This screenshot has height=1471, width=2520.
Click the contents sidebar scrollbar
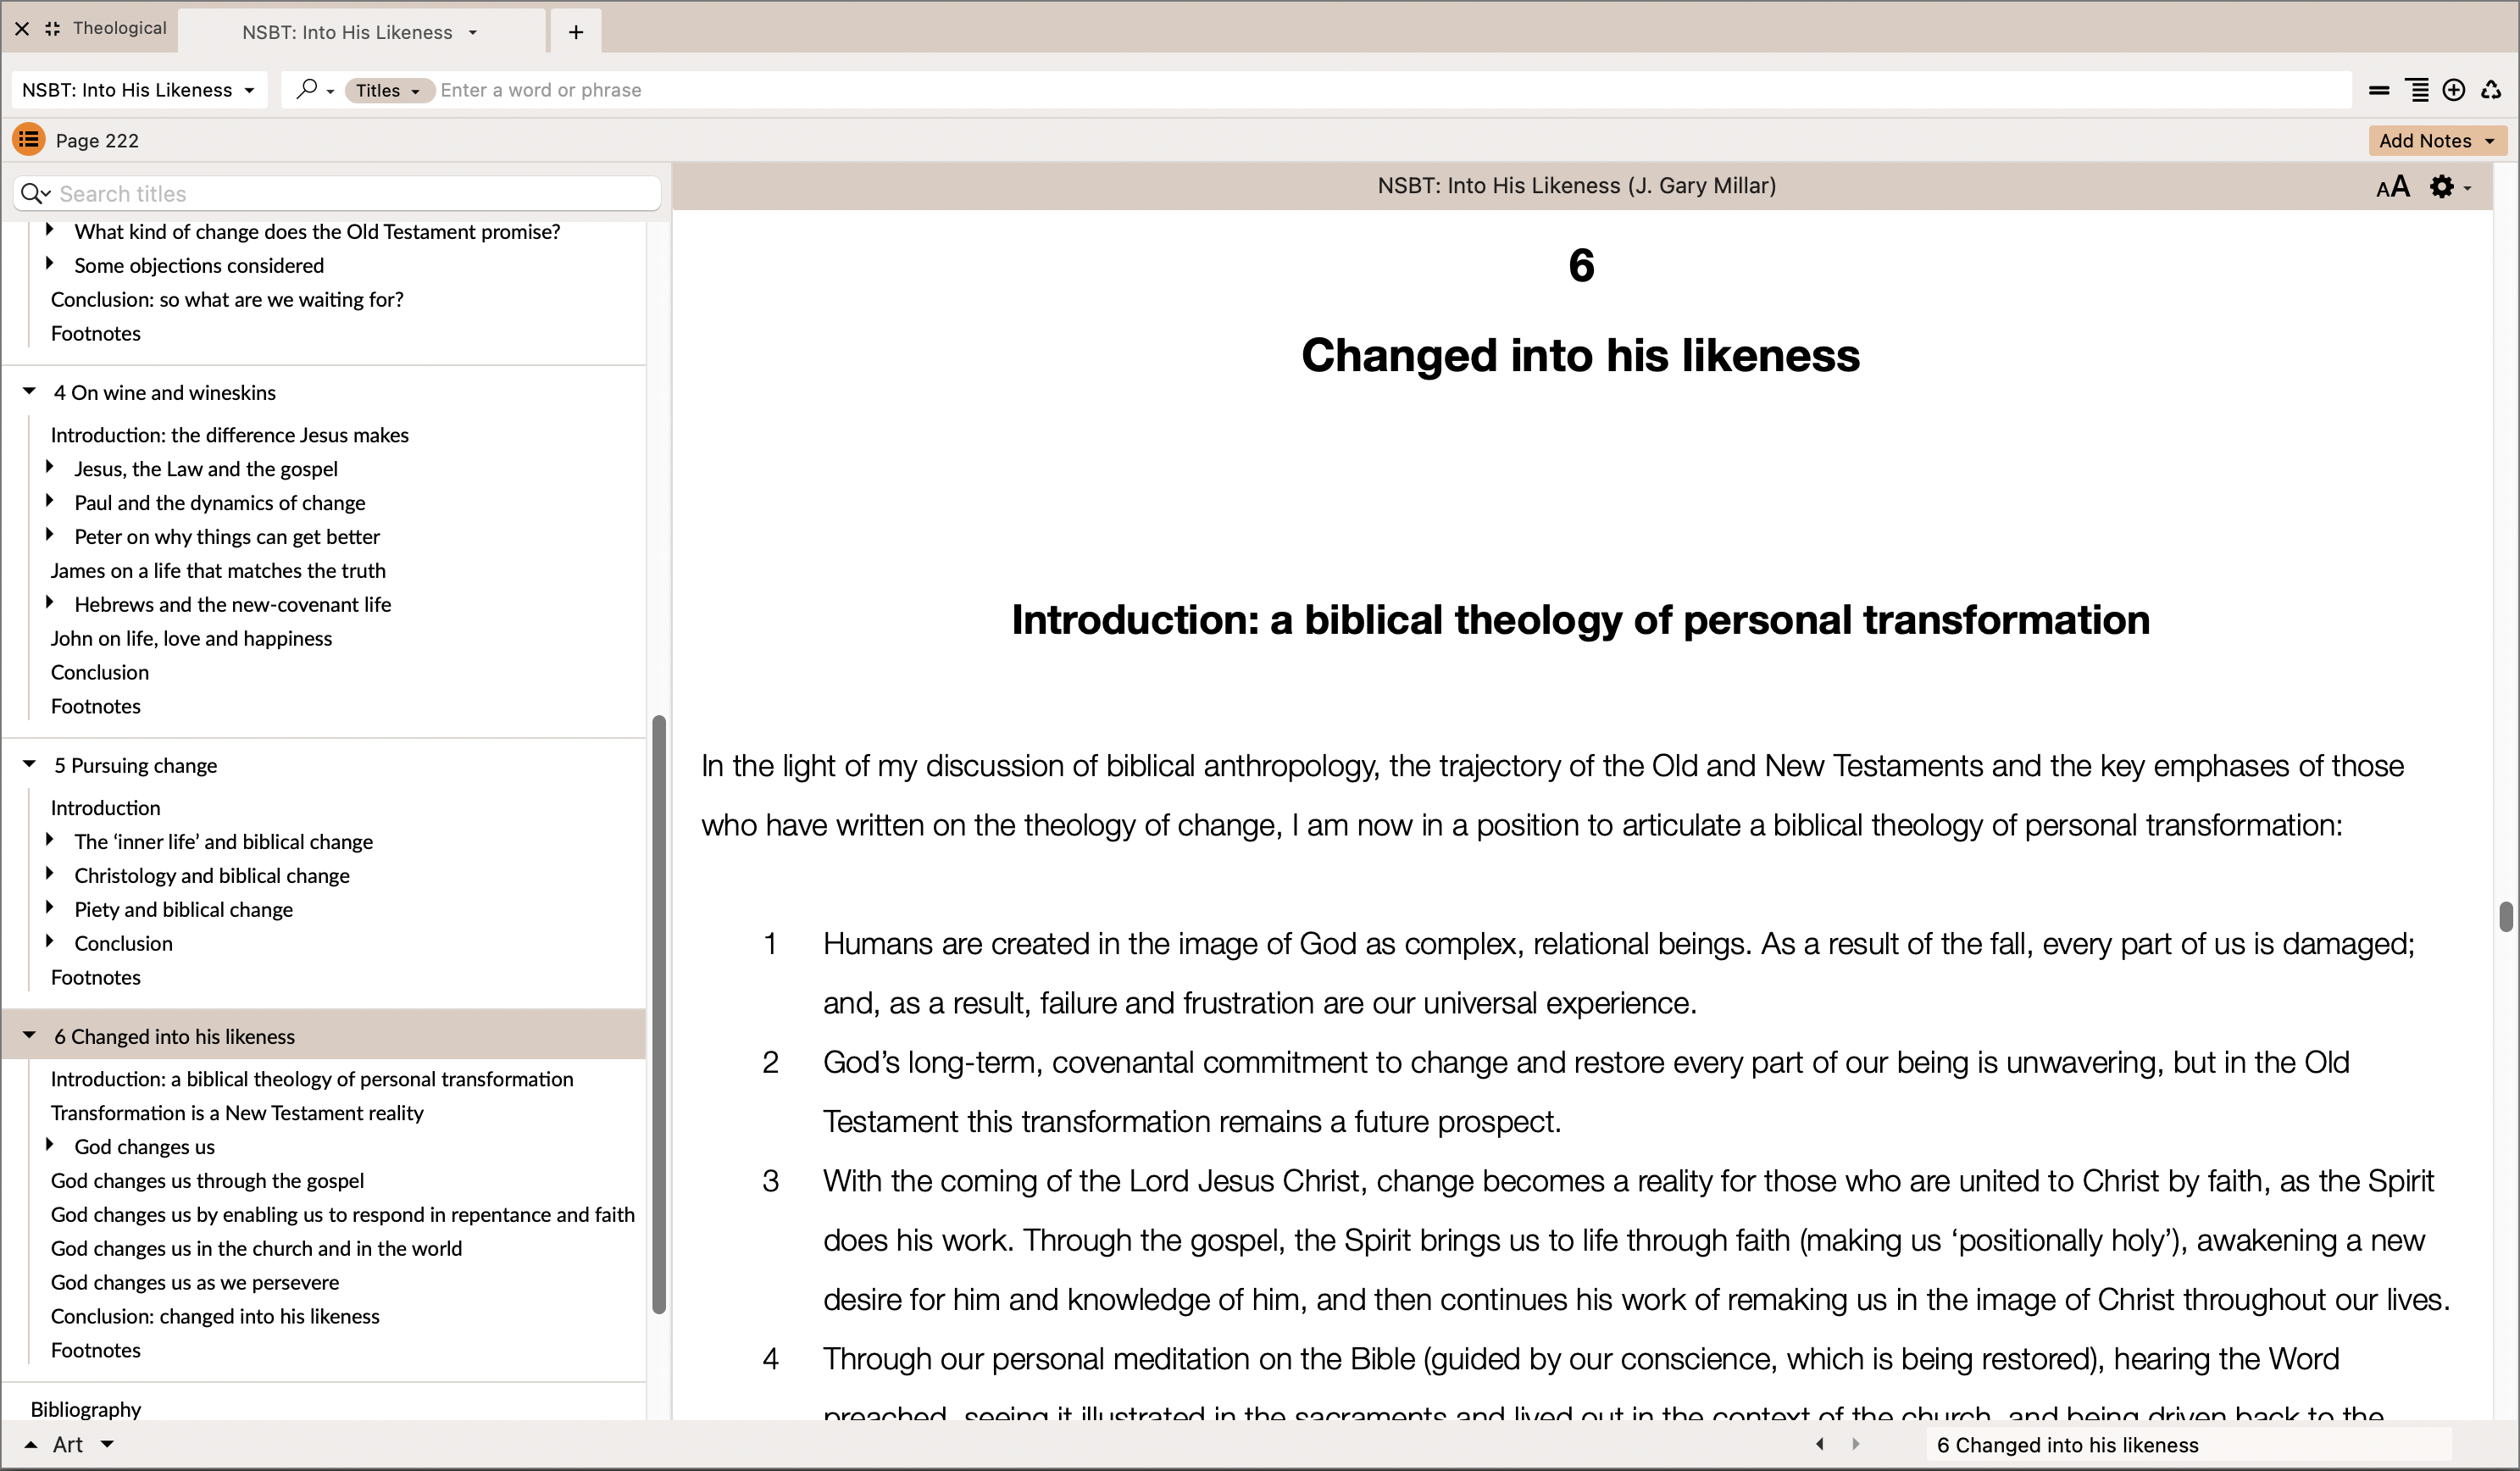[659, 1014]
